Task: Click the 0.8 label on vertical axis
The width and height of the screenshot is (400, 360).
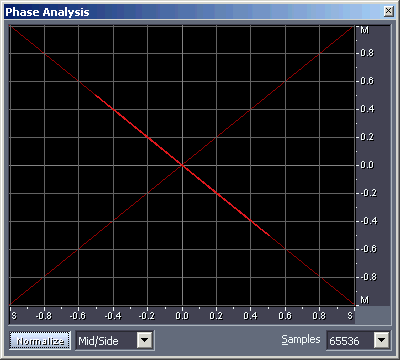Action: pos(367,53)
